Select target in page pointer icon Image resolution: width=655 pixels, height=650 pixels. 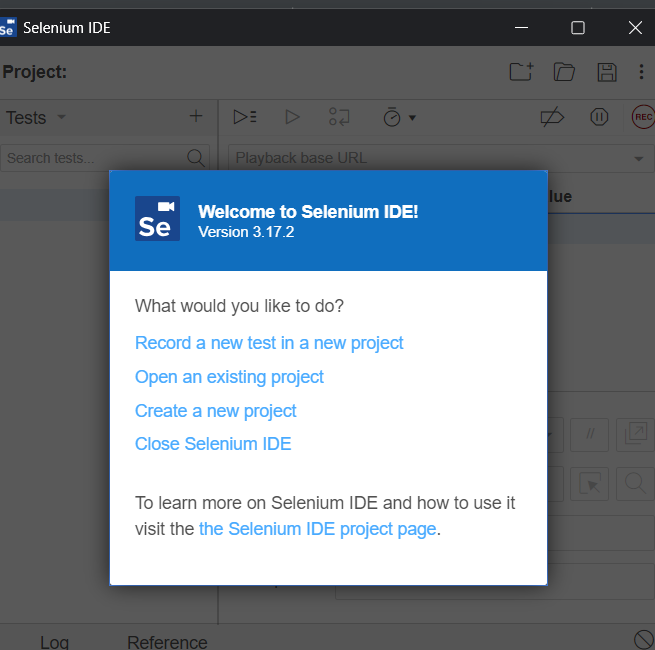click(x=589, y=484)
